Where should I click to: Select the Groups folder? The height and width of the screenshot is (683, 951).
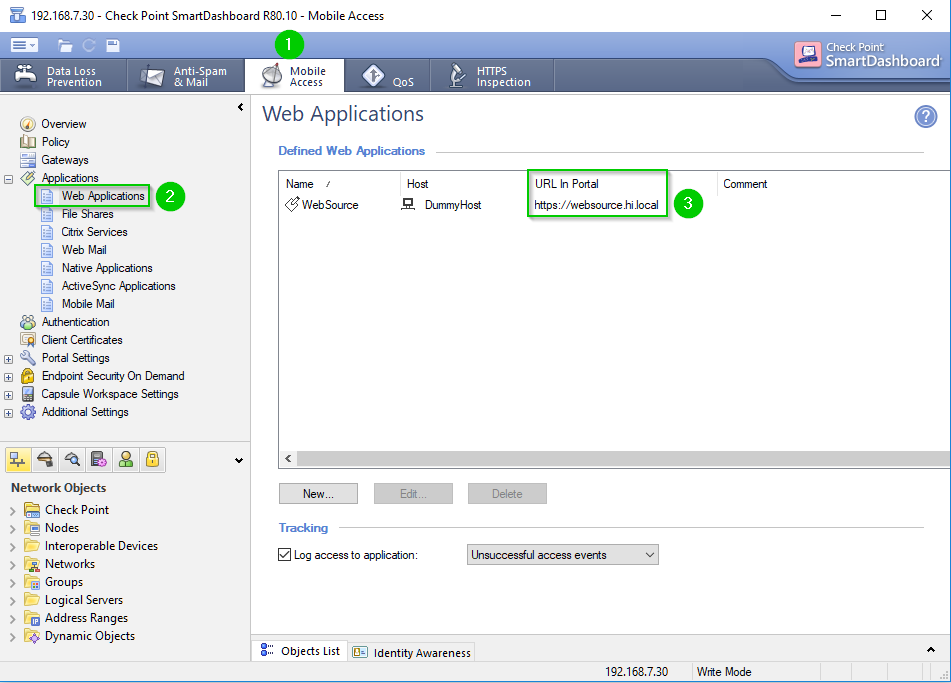pyautogui.click(x=53, y=582)
